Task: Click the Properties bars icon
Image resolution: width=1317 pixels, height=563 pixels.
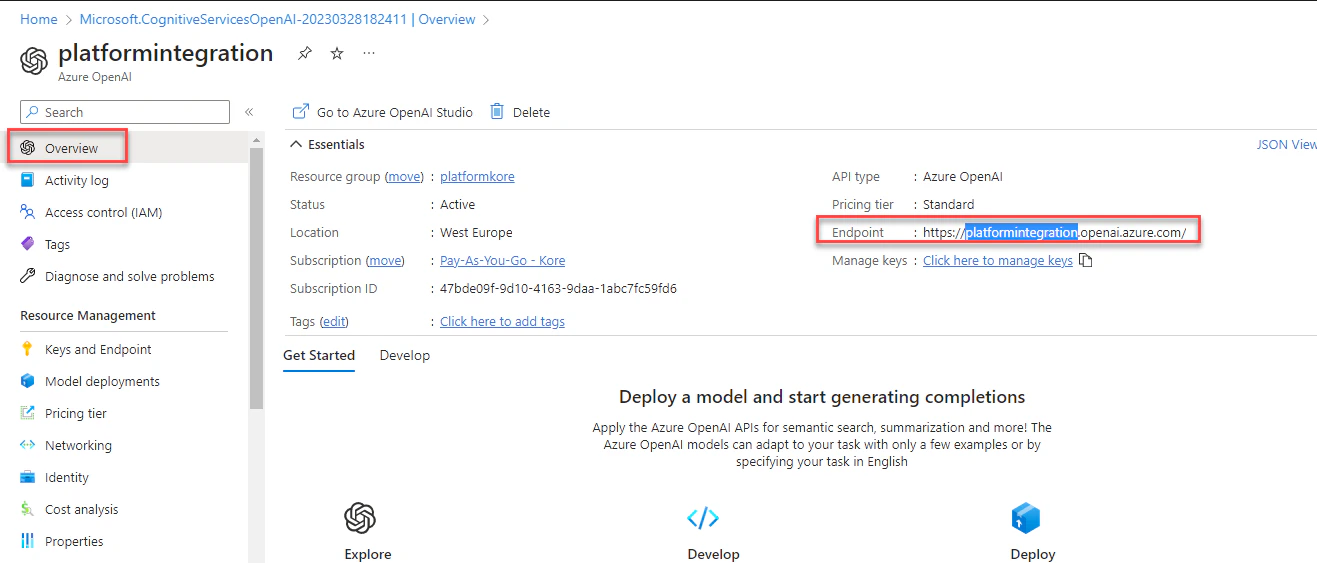Action: [x=28, y=541]
